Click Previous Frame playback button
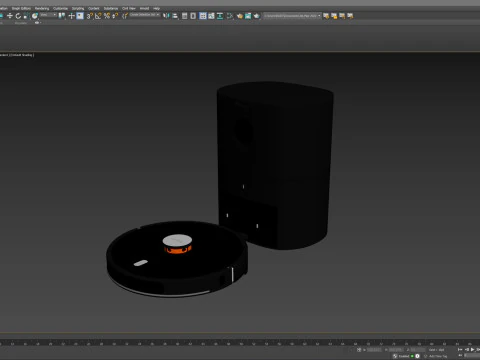 tap(467, 350)
